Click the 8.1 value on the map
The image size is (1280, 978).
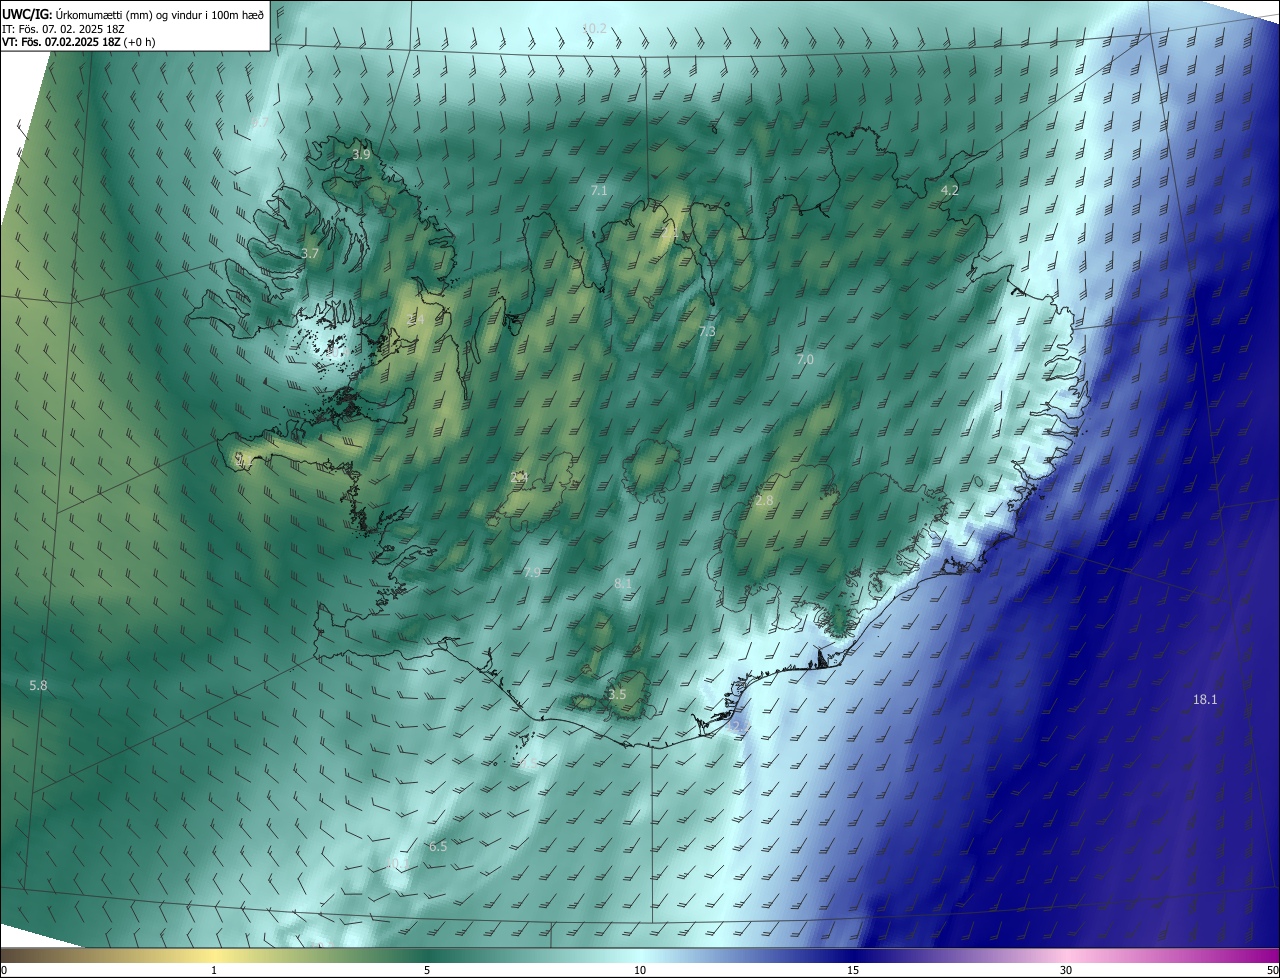623,583
